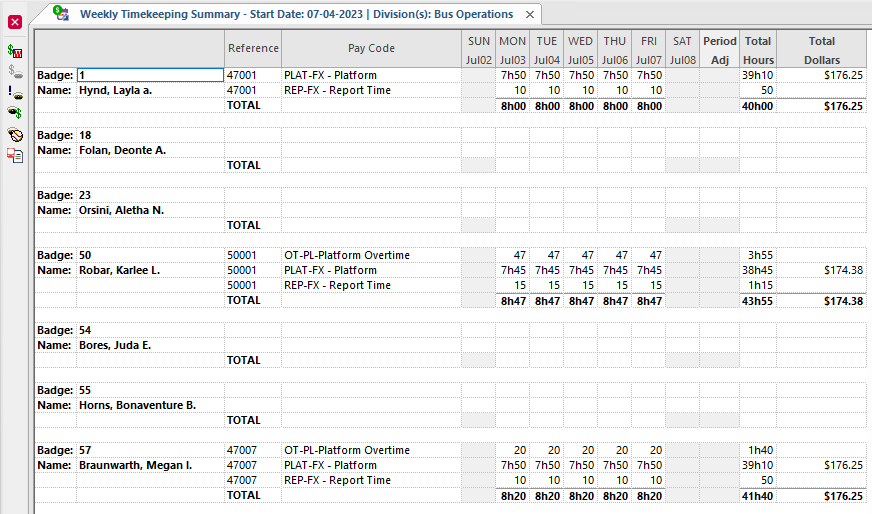
Task: Click badge number 50
Action: pos(85,255)
